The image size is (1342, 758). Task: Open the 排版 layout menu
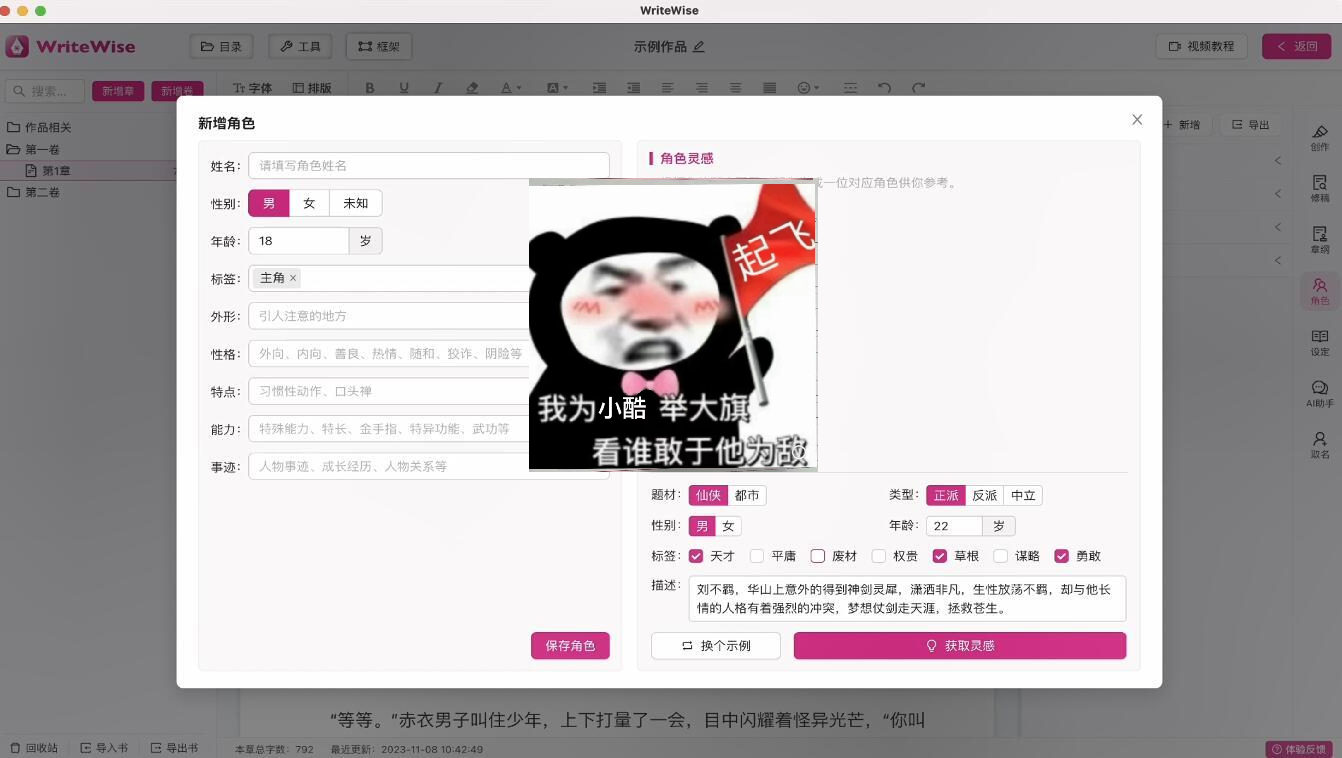coord(312,88)
